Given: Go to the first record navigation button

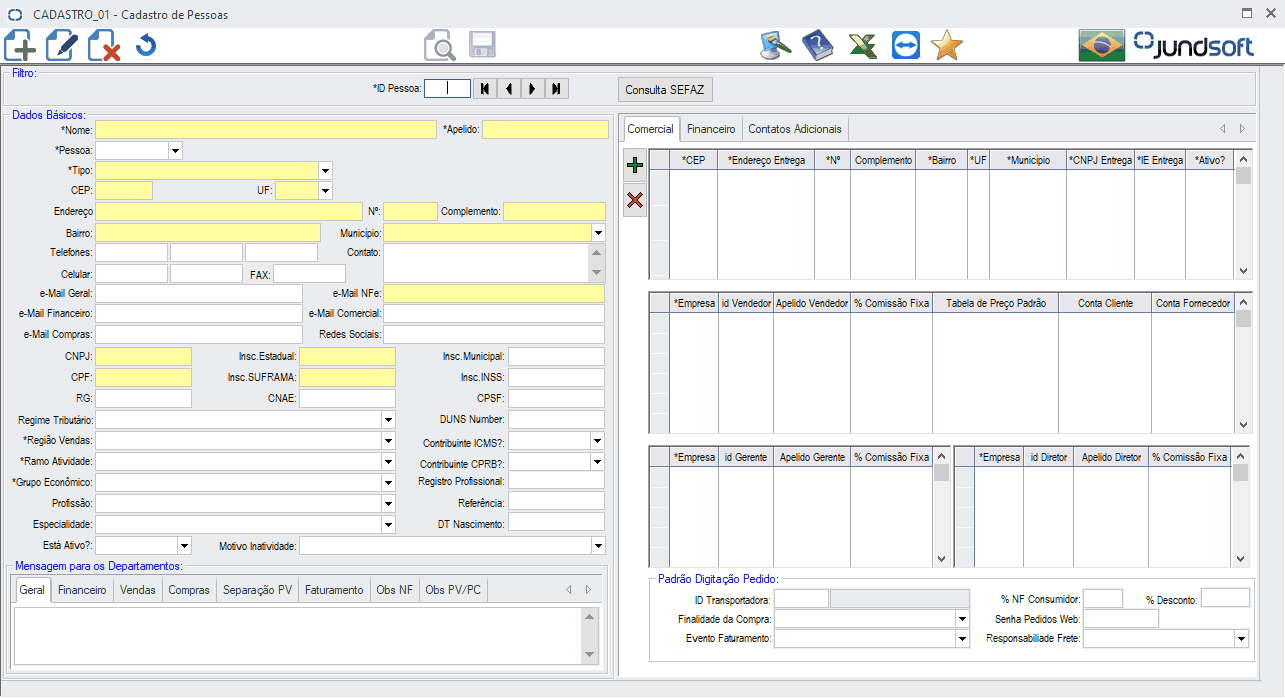Looking at the screenshot, I should coord(484,89).
